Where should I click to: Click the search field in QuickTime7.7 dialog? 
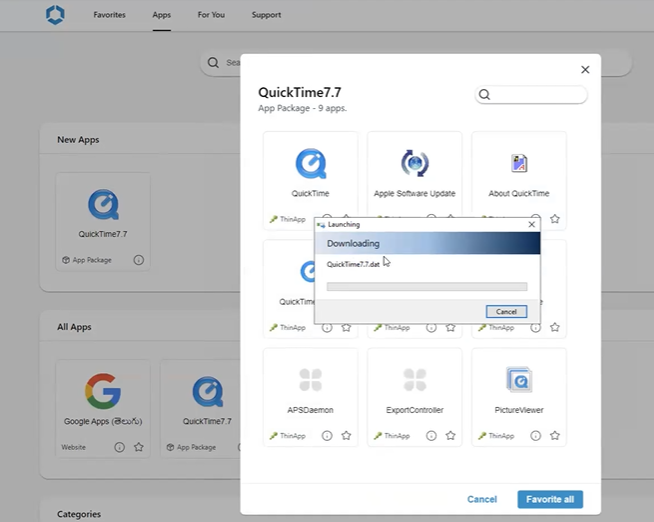pos(531,95)
